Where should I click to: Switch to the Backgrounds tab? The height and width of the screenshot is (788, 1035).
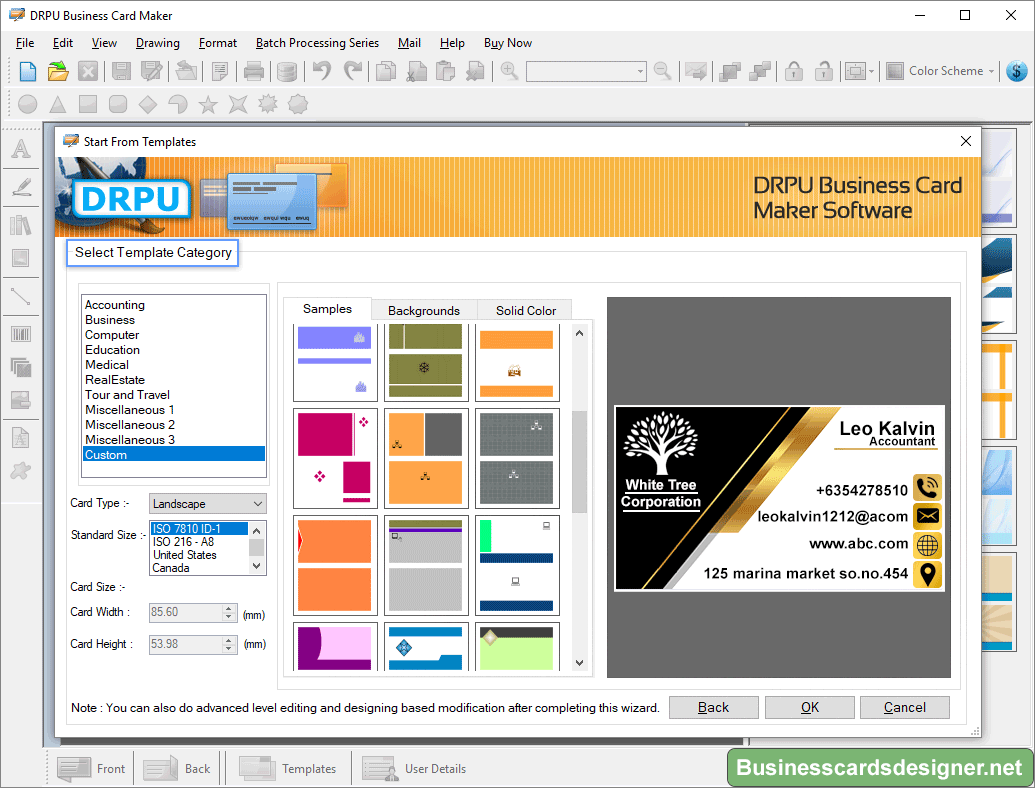pyautogui.click(x=424, y=310)
